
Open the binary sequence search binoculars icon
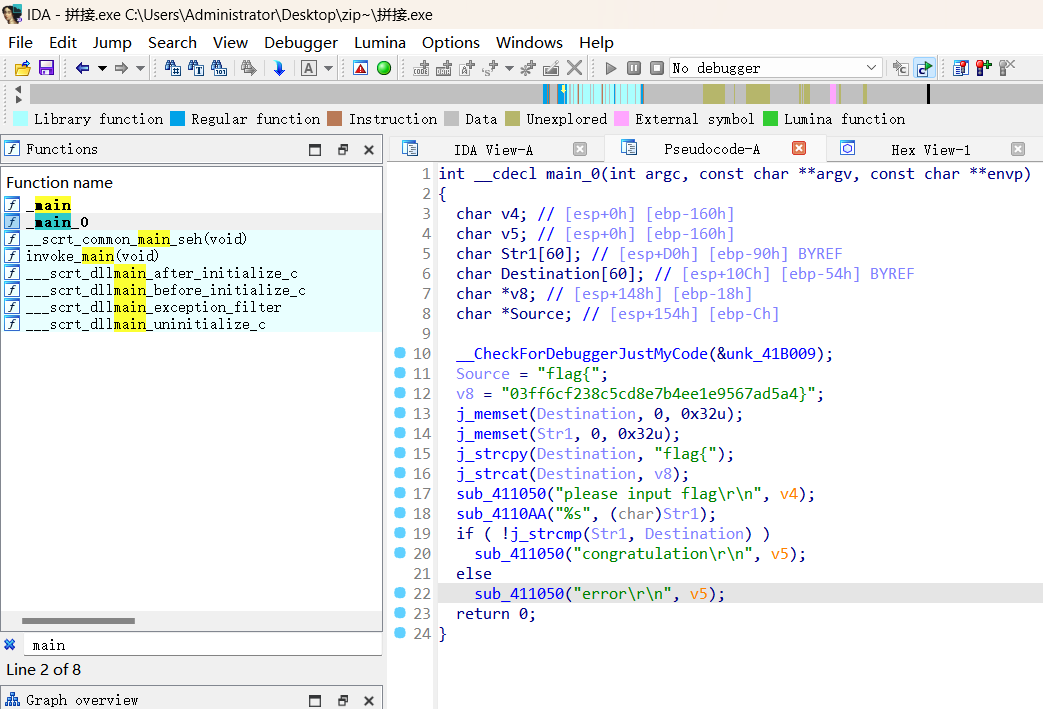pos(219,68)
